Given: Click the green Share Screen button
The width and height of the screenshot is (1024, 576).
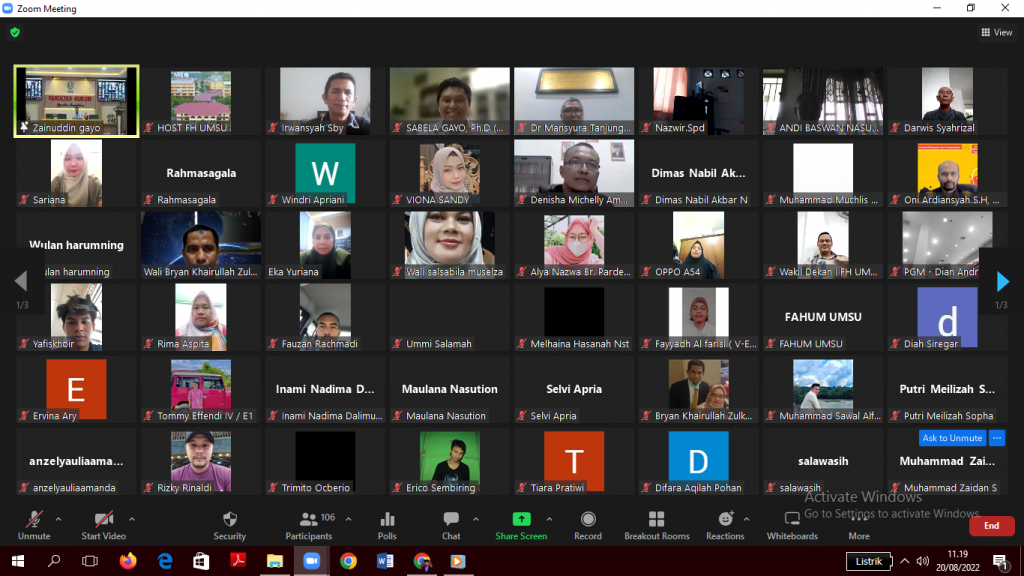Looking at the screenshot, I should tap(521, 524).
